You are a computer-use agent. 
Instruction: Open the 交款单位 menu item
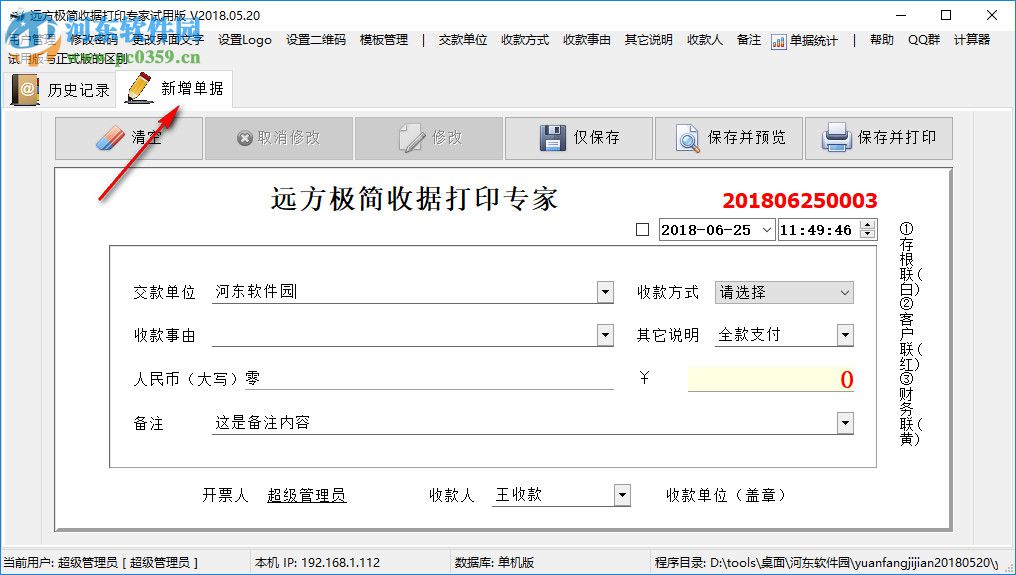point(463,40)
